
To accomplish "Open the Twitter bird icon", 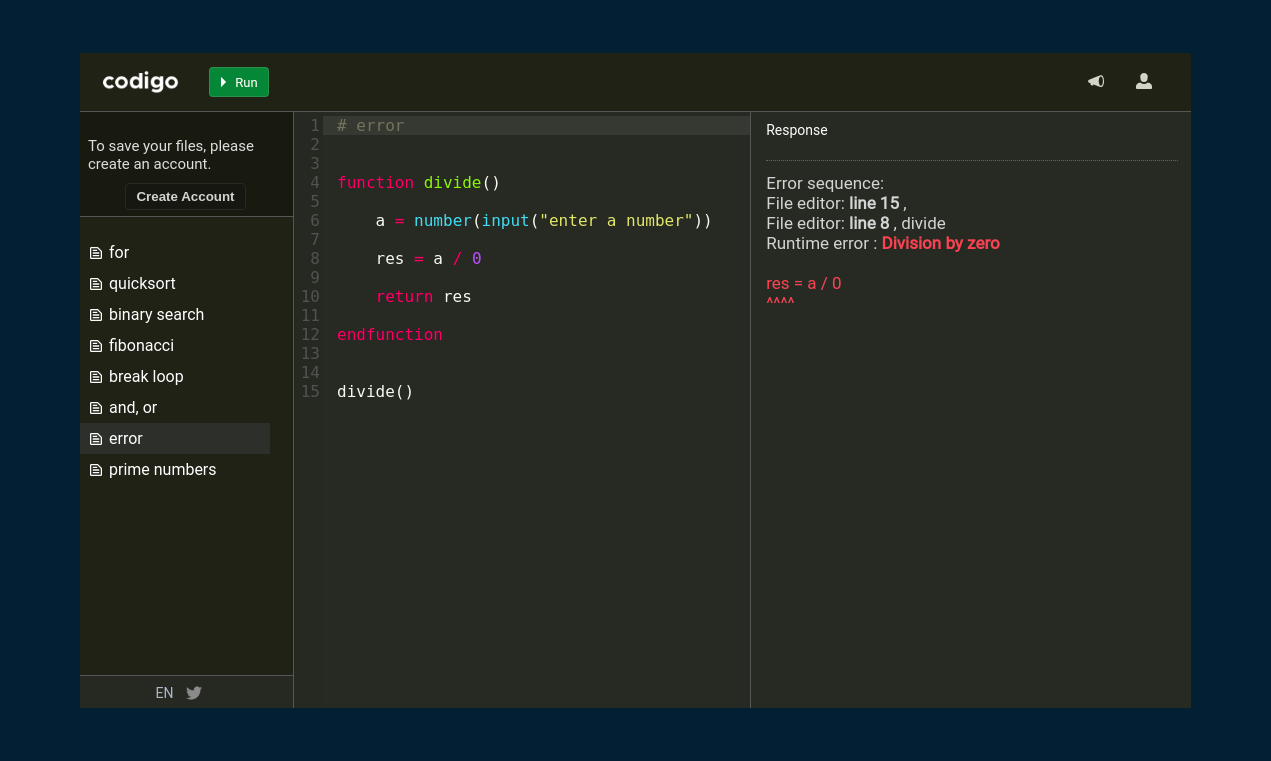I will [194, 692].
